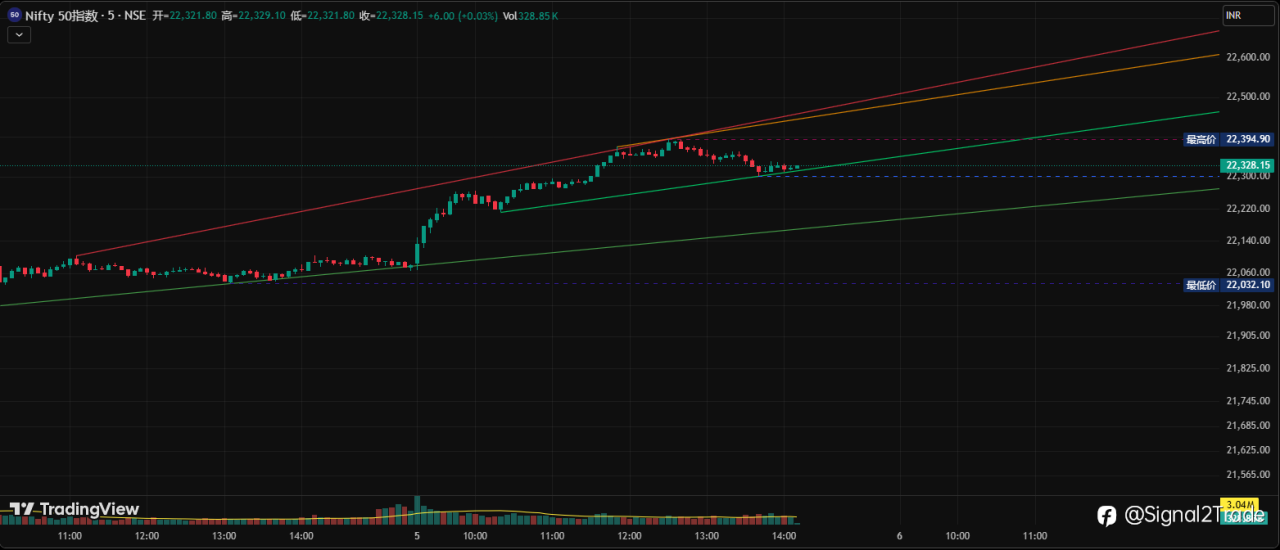
Task: Collapse the legend with the chevron button
Action: click(x=19, y=34)
